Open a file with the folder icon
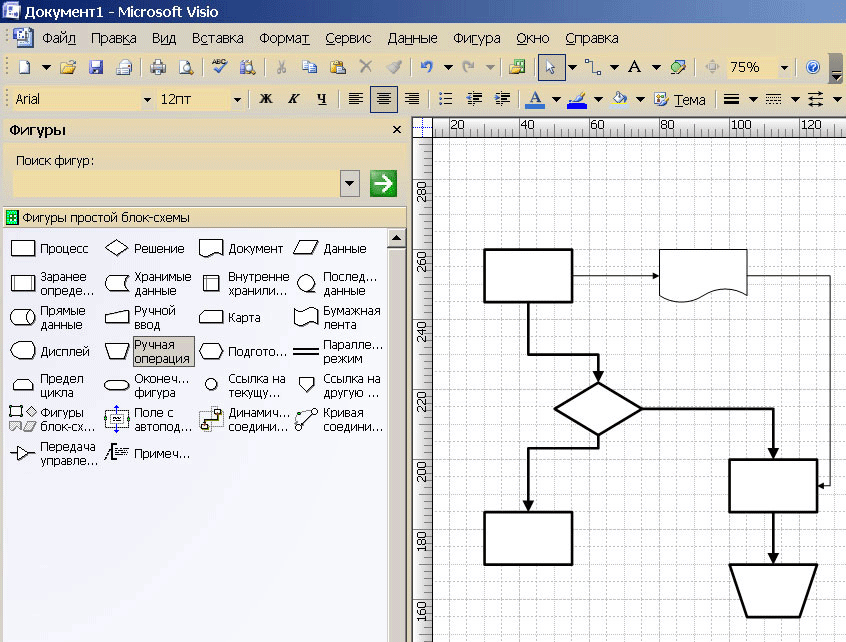 [x=68, y=68]
